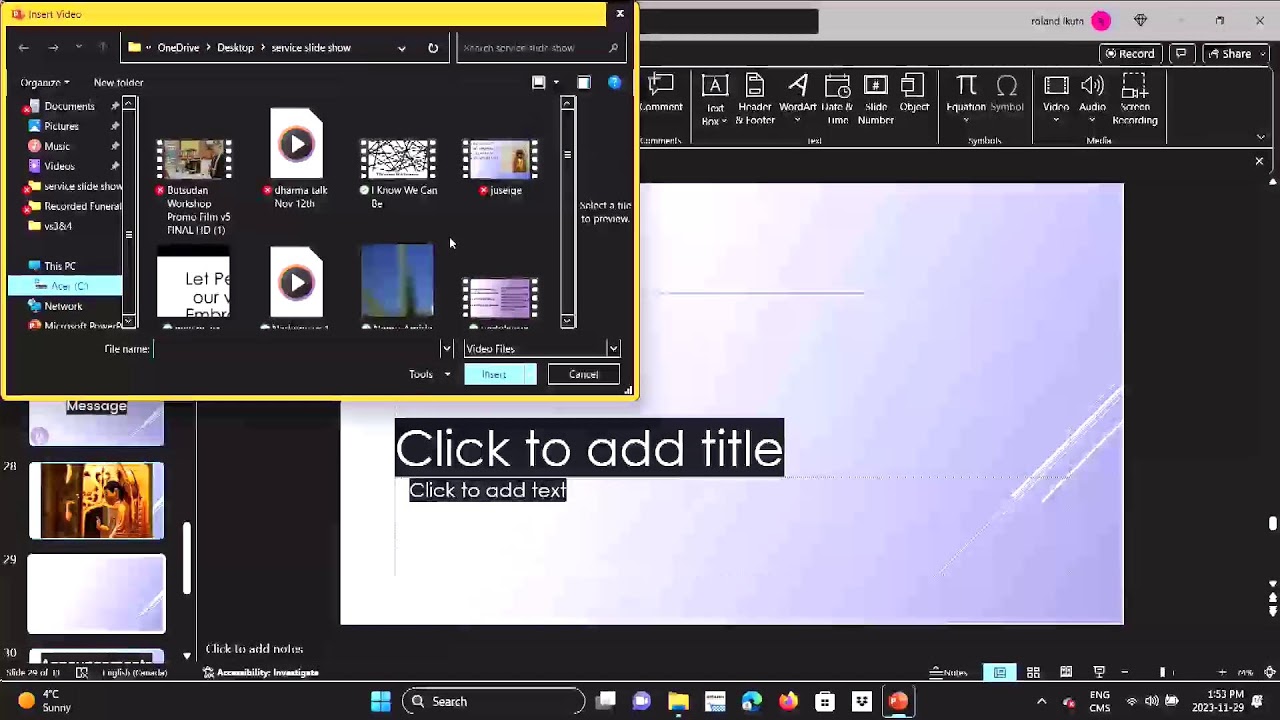Click New folder in the dialog toolbar
Viewport: 1280px width, 720px height.
pyautogui.click(x=118, y=82)
